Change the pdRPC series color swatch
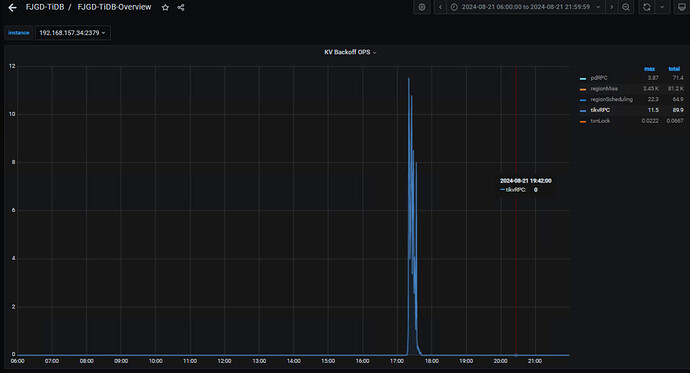This screenshot has width=690, height=373. pos(583,78)
